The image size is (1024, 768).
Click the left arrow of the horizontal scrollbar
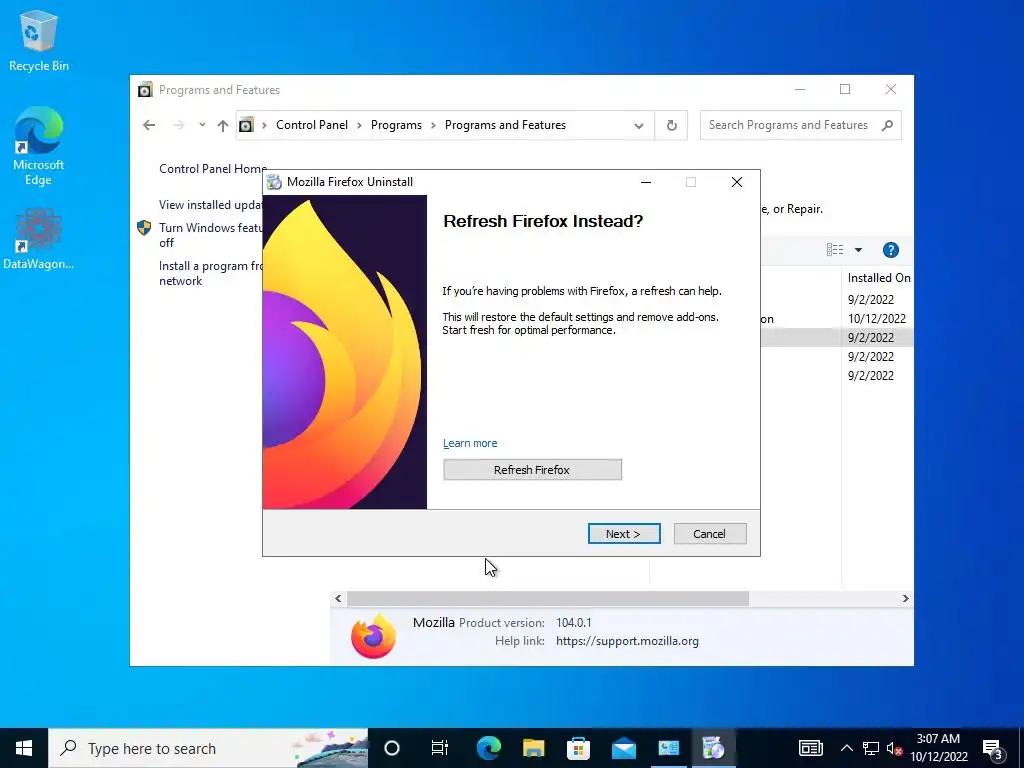tap(338, 598)
